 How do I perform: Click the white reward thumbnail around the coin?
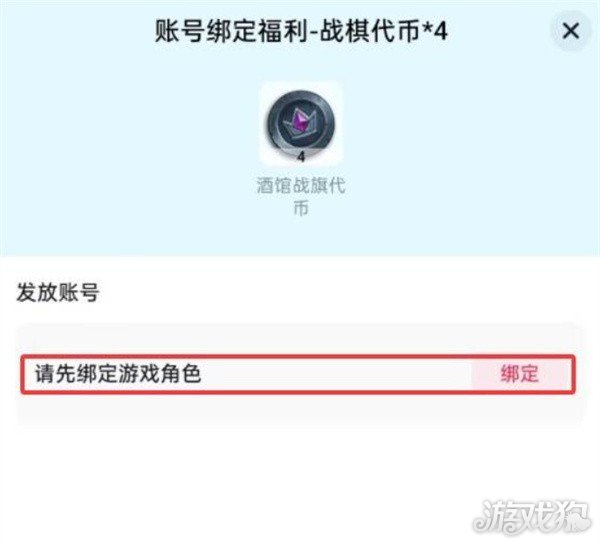coord(301,123)
